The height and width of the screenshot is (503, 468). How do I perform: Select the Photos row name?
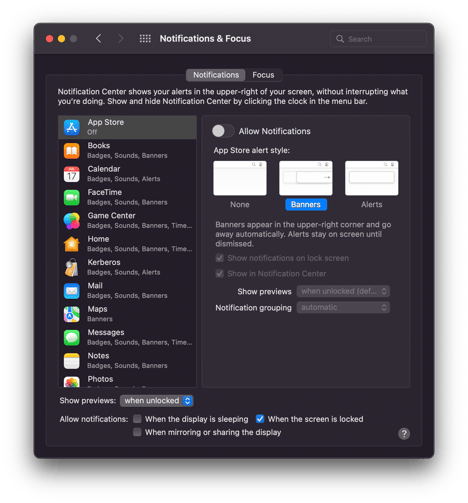(x=100, y=379)
